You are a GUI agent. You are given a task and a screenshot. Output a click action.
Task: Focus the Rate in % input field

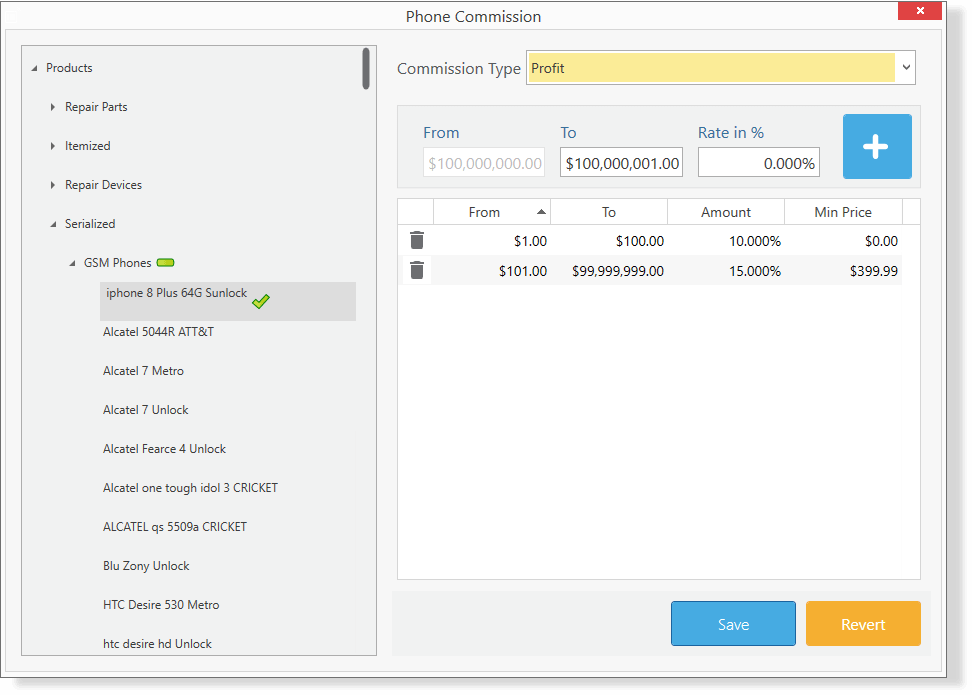(x=758, y=163)
